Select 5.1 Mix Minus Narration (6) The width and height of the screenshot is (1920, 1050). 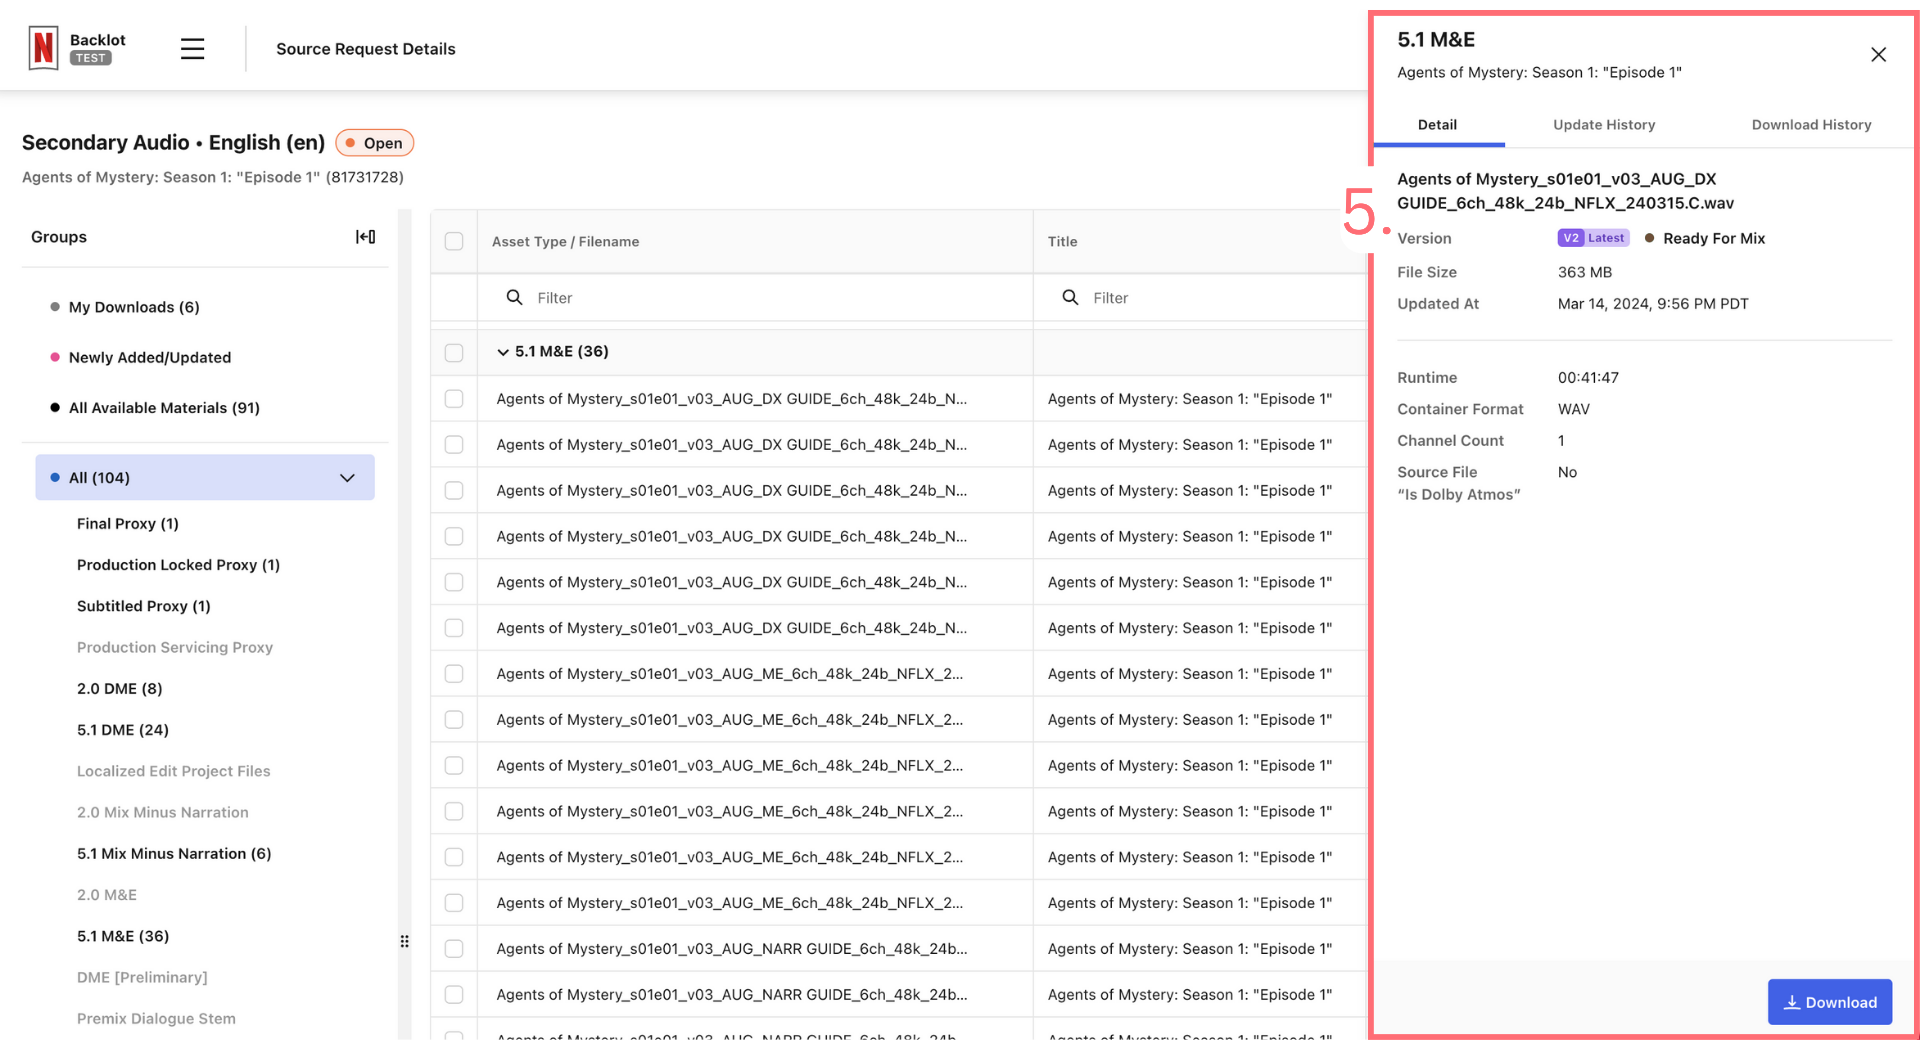coord(174,854)
